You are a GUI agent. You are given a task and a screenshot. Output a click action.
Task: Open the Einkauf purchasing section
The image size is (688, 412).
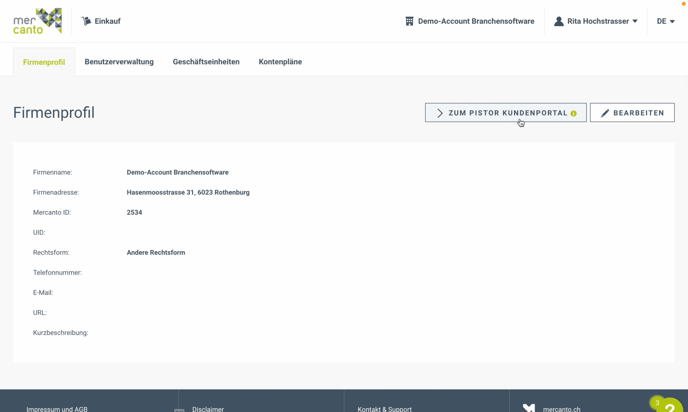pyautogui.click(x=101, y=21)
